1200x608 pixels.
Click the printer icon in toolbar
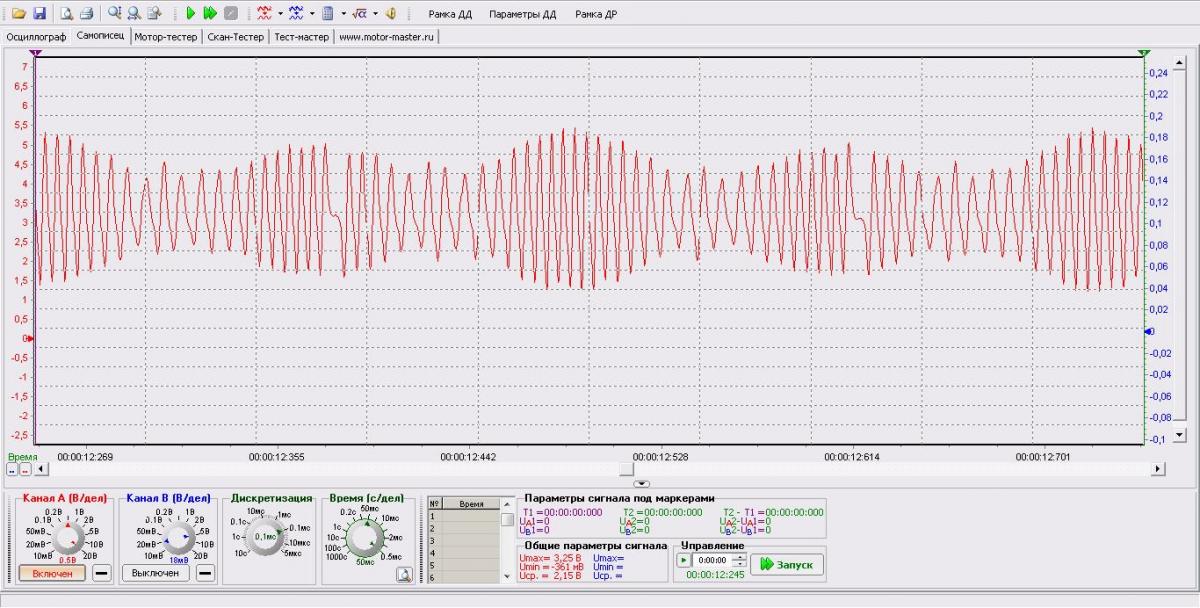point(86,14)
